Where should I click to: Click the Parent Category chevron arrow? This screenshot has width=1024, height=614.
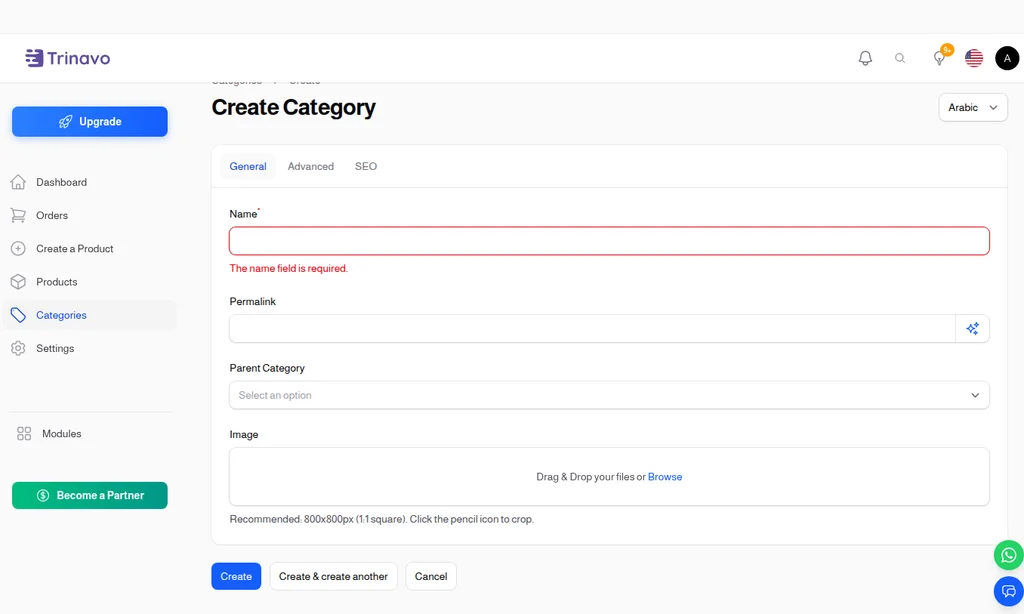click(975, 395)
